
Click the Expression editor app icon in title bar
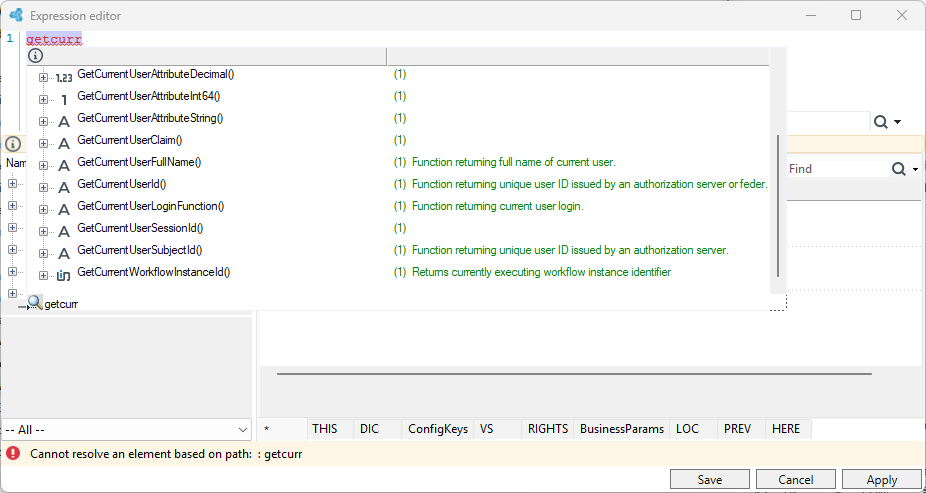tap(16, 15)
